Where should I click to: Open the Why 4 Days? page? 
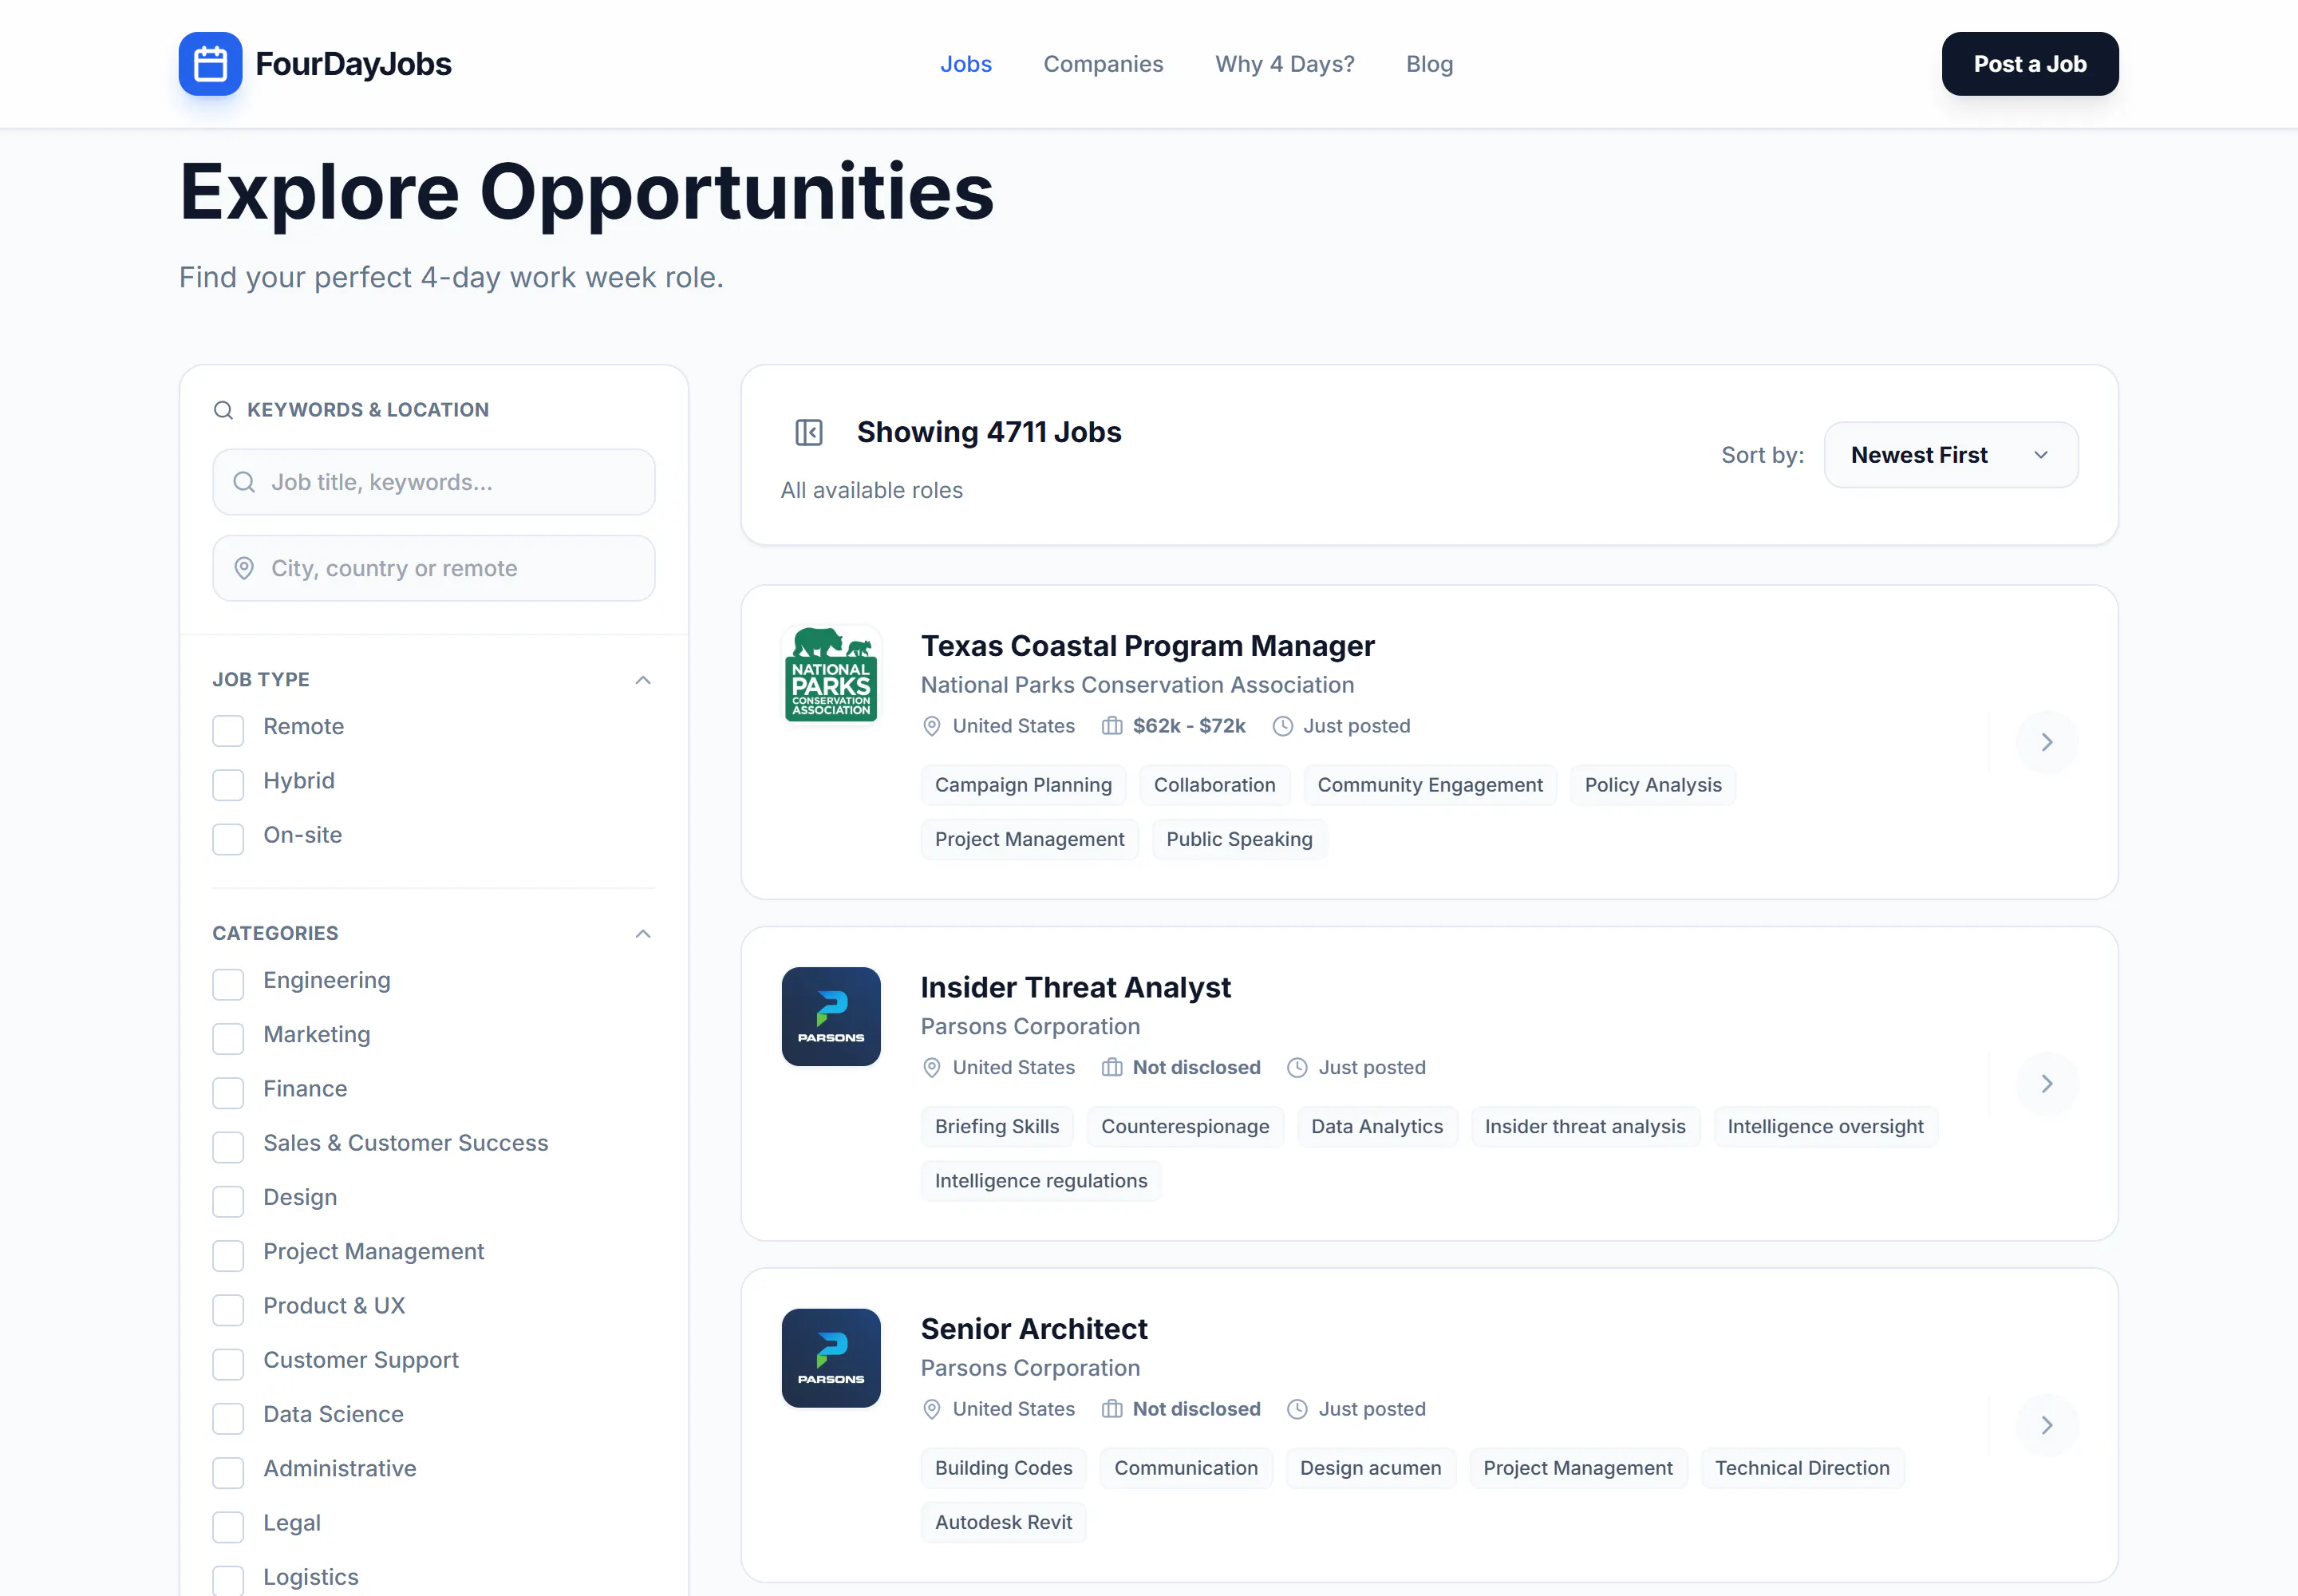(x=1284, y=64)
